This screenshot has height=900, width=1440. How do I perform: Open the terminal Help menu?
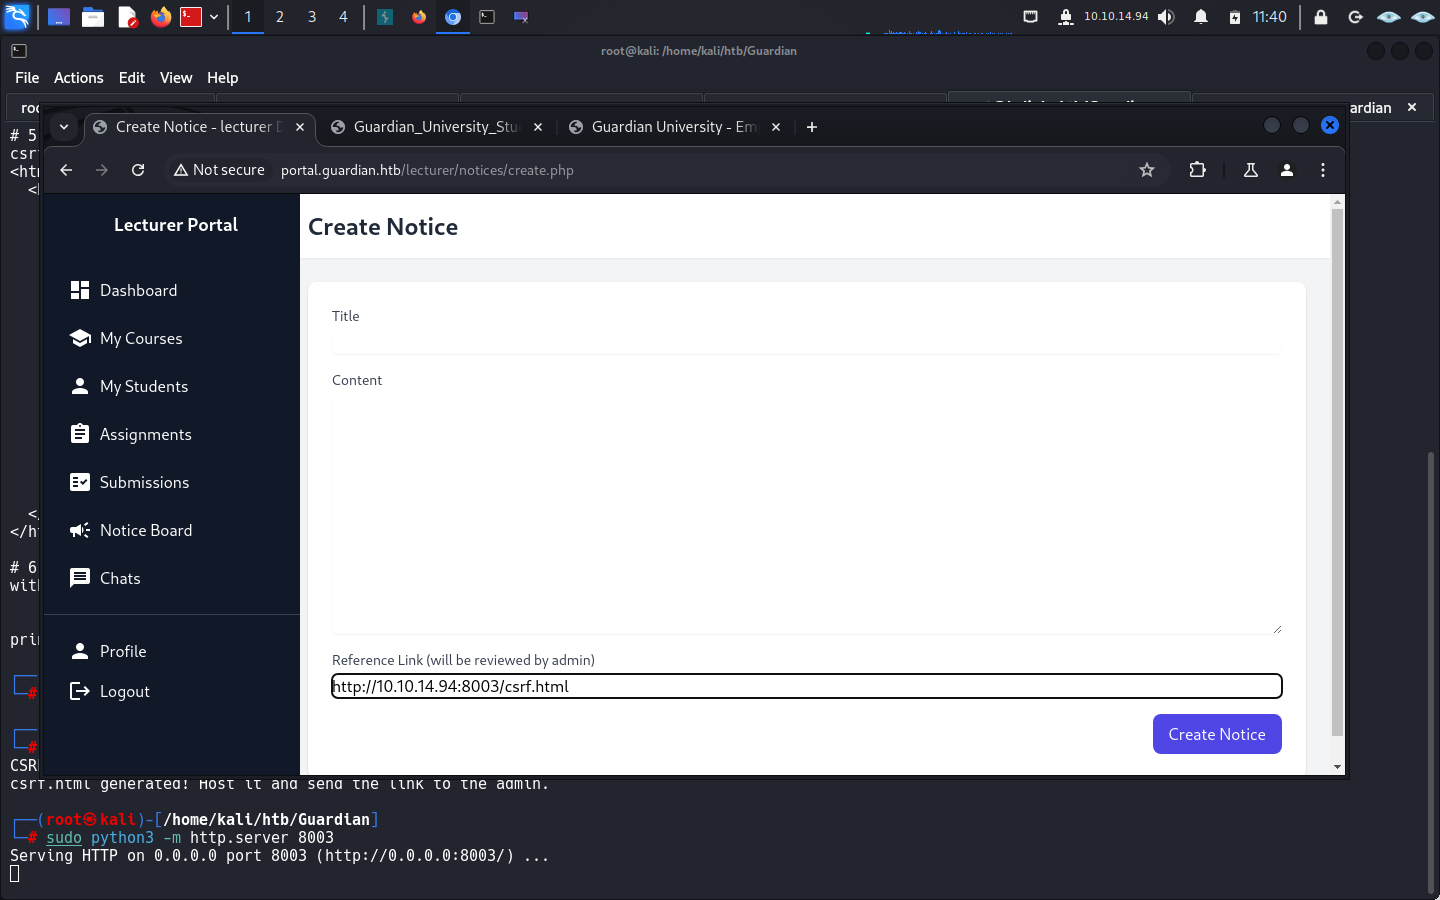[x=222, y=78]
